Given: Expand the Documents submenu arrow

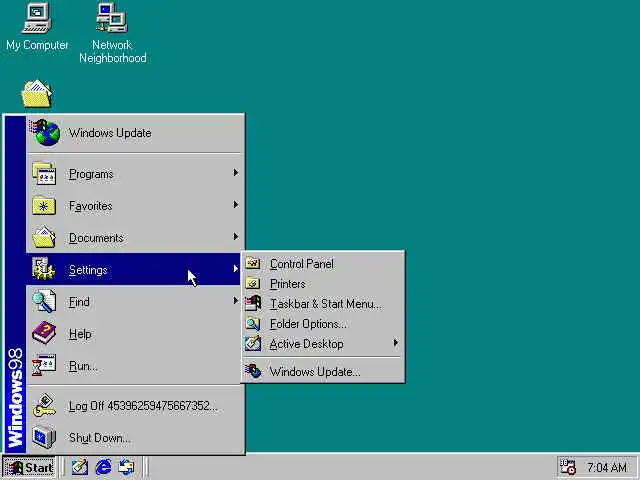Looking at the screenshot, I should tap(236, 236).
